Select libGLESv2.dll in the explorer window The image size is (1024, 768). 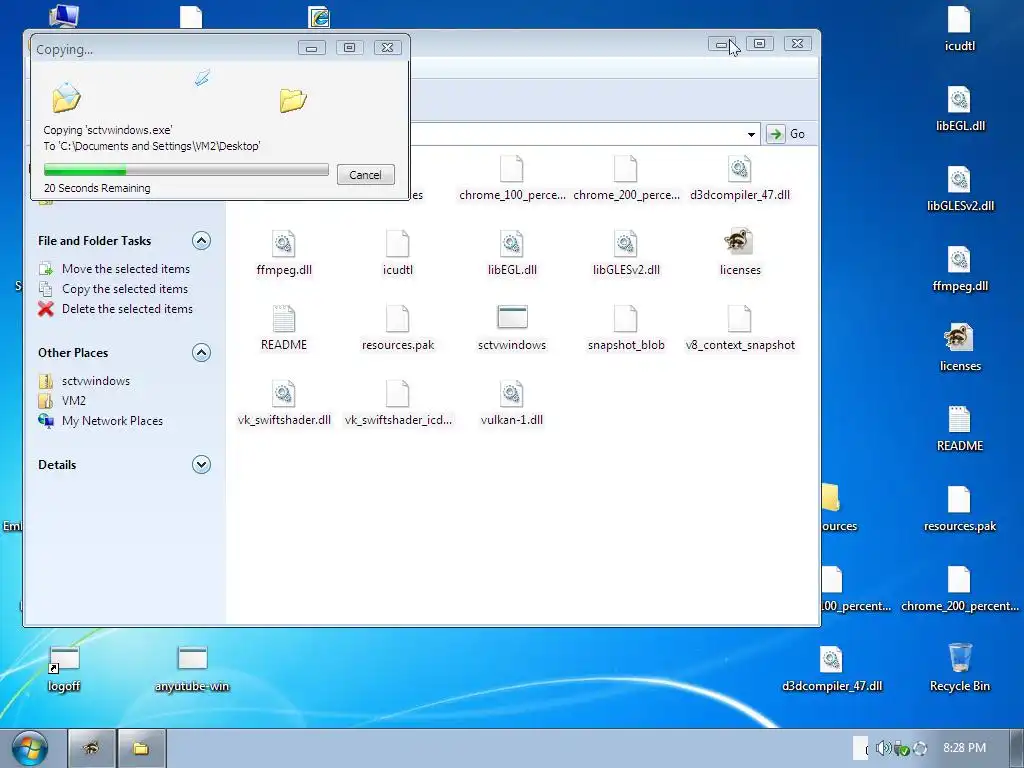pos(626,253)
